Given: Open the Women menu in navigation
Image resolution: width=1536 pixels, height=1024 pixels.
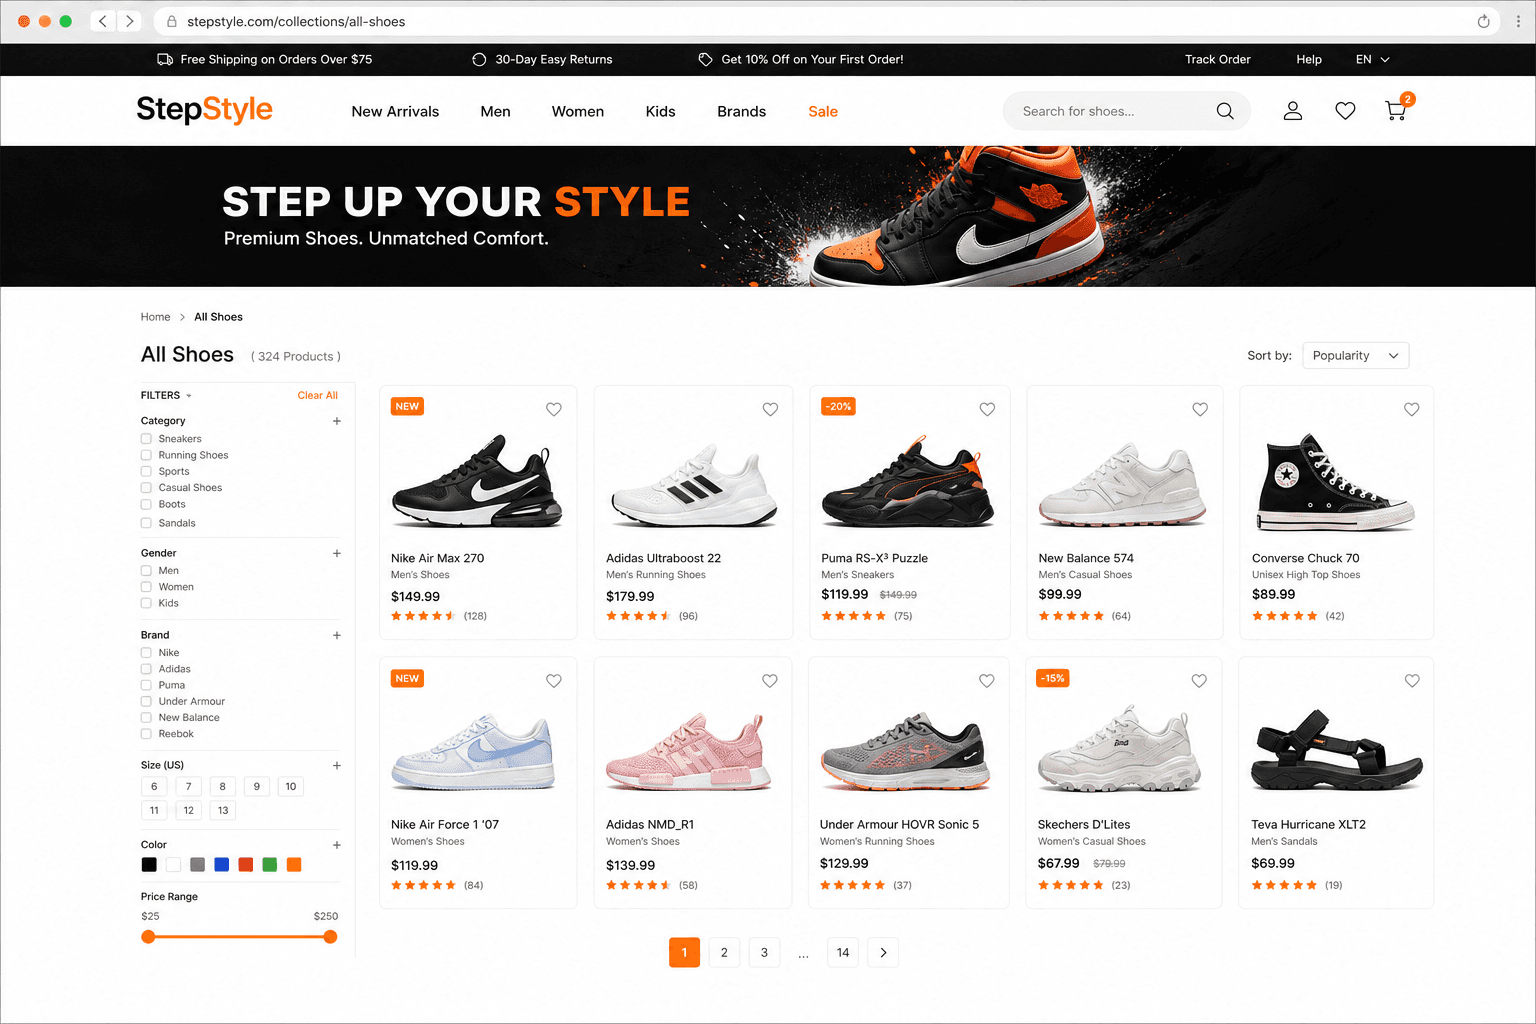Looking at the screenshot, I should tap(578, 111).
